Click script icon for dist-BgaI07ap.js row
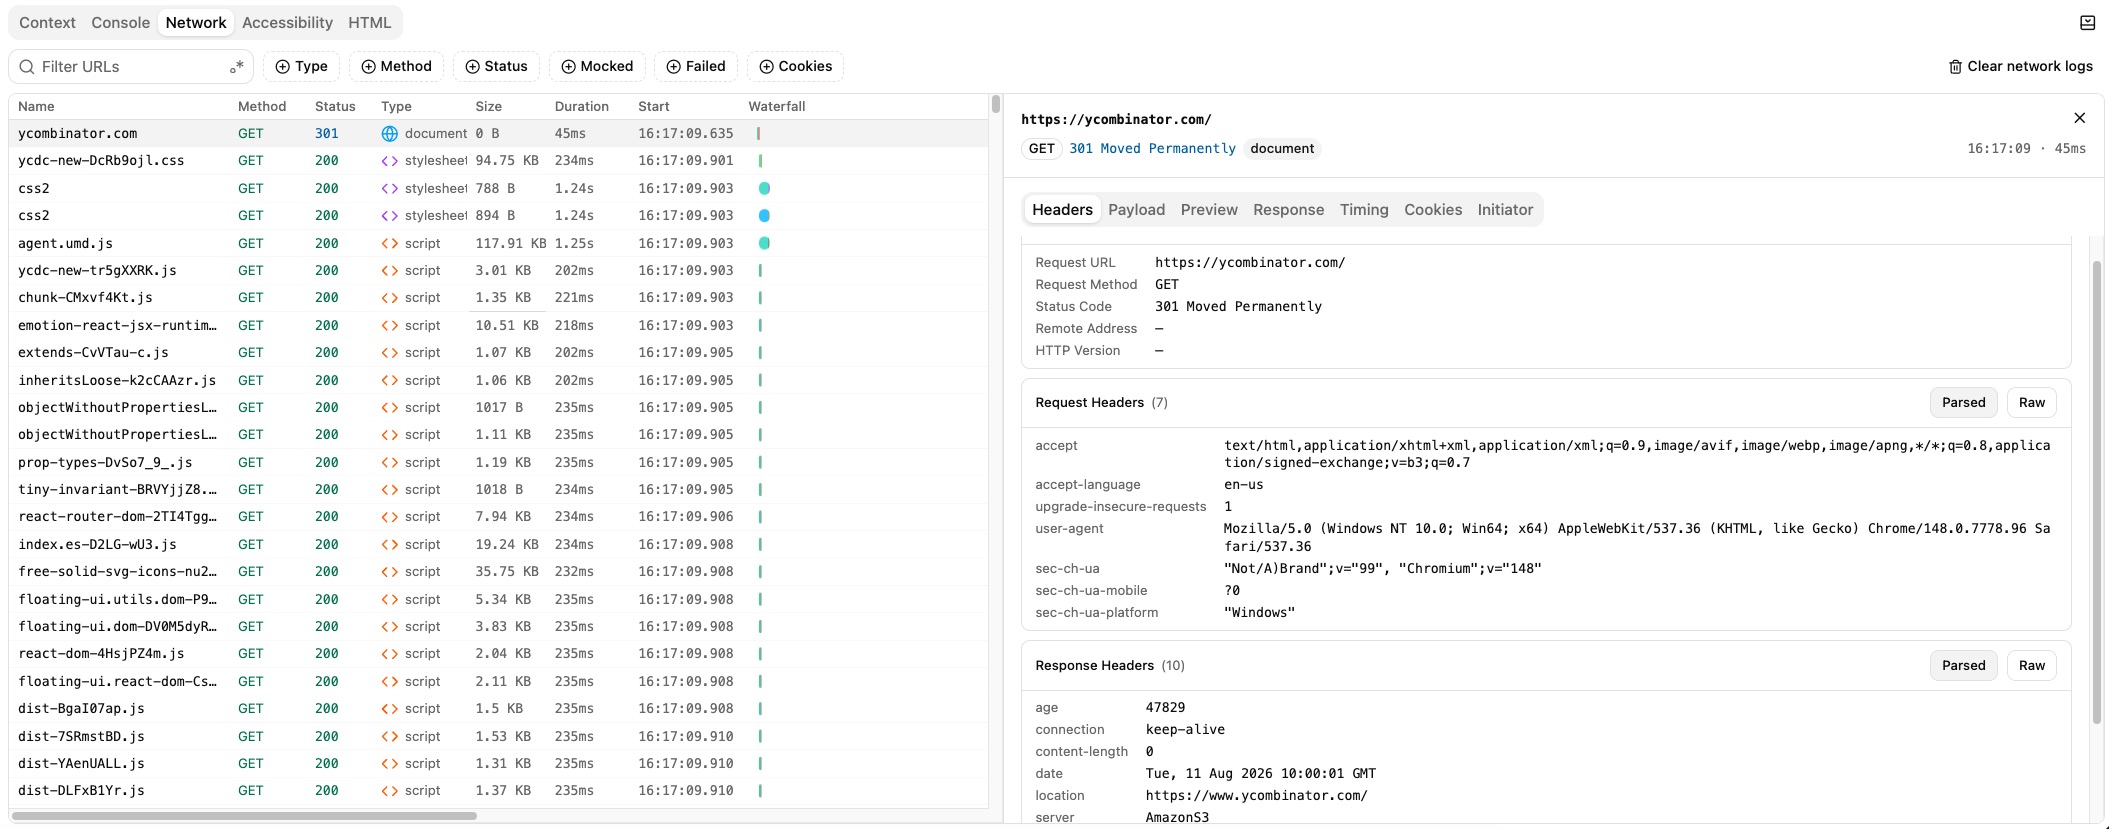 point(390,709)
